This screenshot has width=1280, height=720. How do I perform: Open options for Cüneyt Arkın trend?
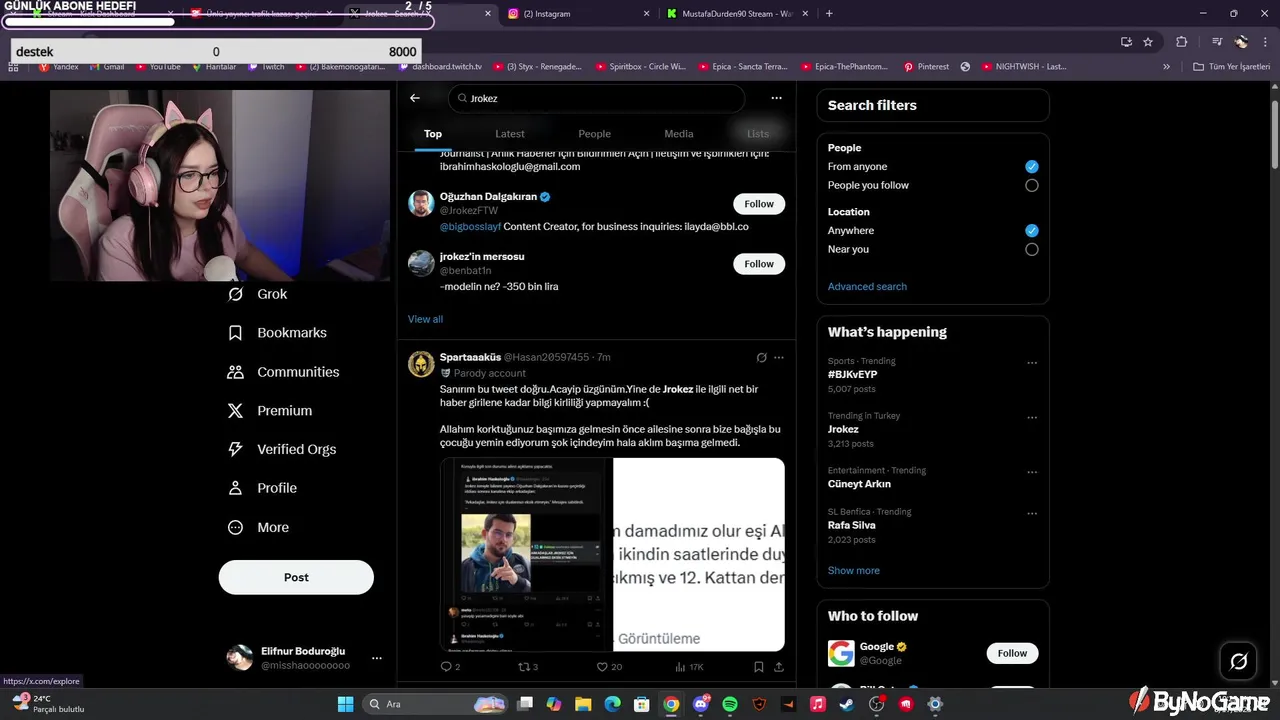1032,472
